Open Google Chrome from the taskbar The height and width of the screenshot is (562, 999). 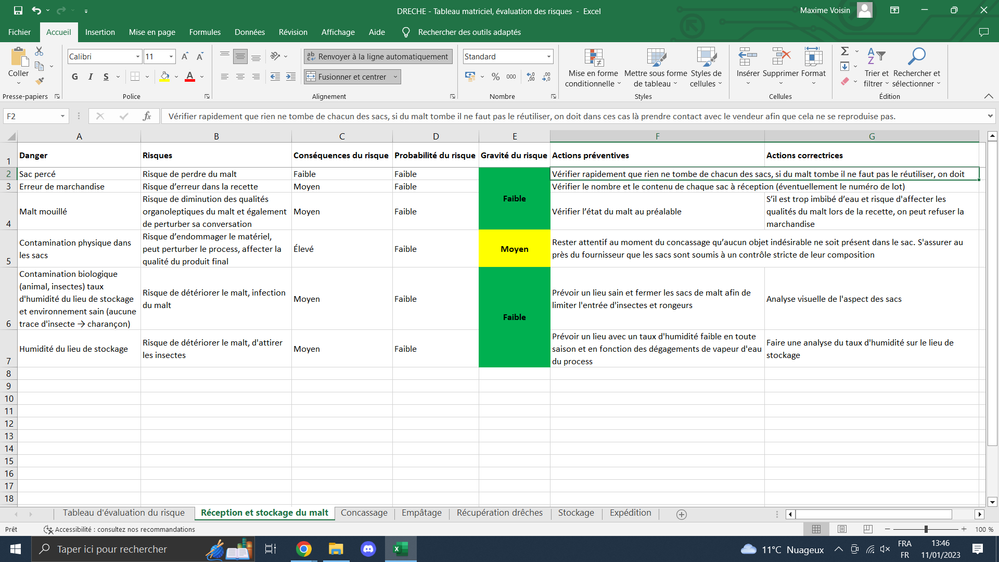[304, 549]
